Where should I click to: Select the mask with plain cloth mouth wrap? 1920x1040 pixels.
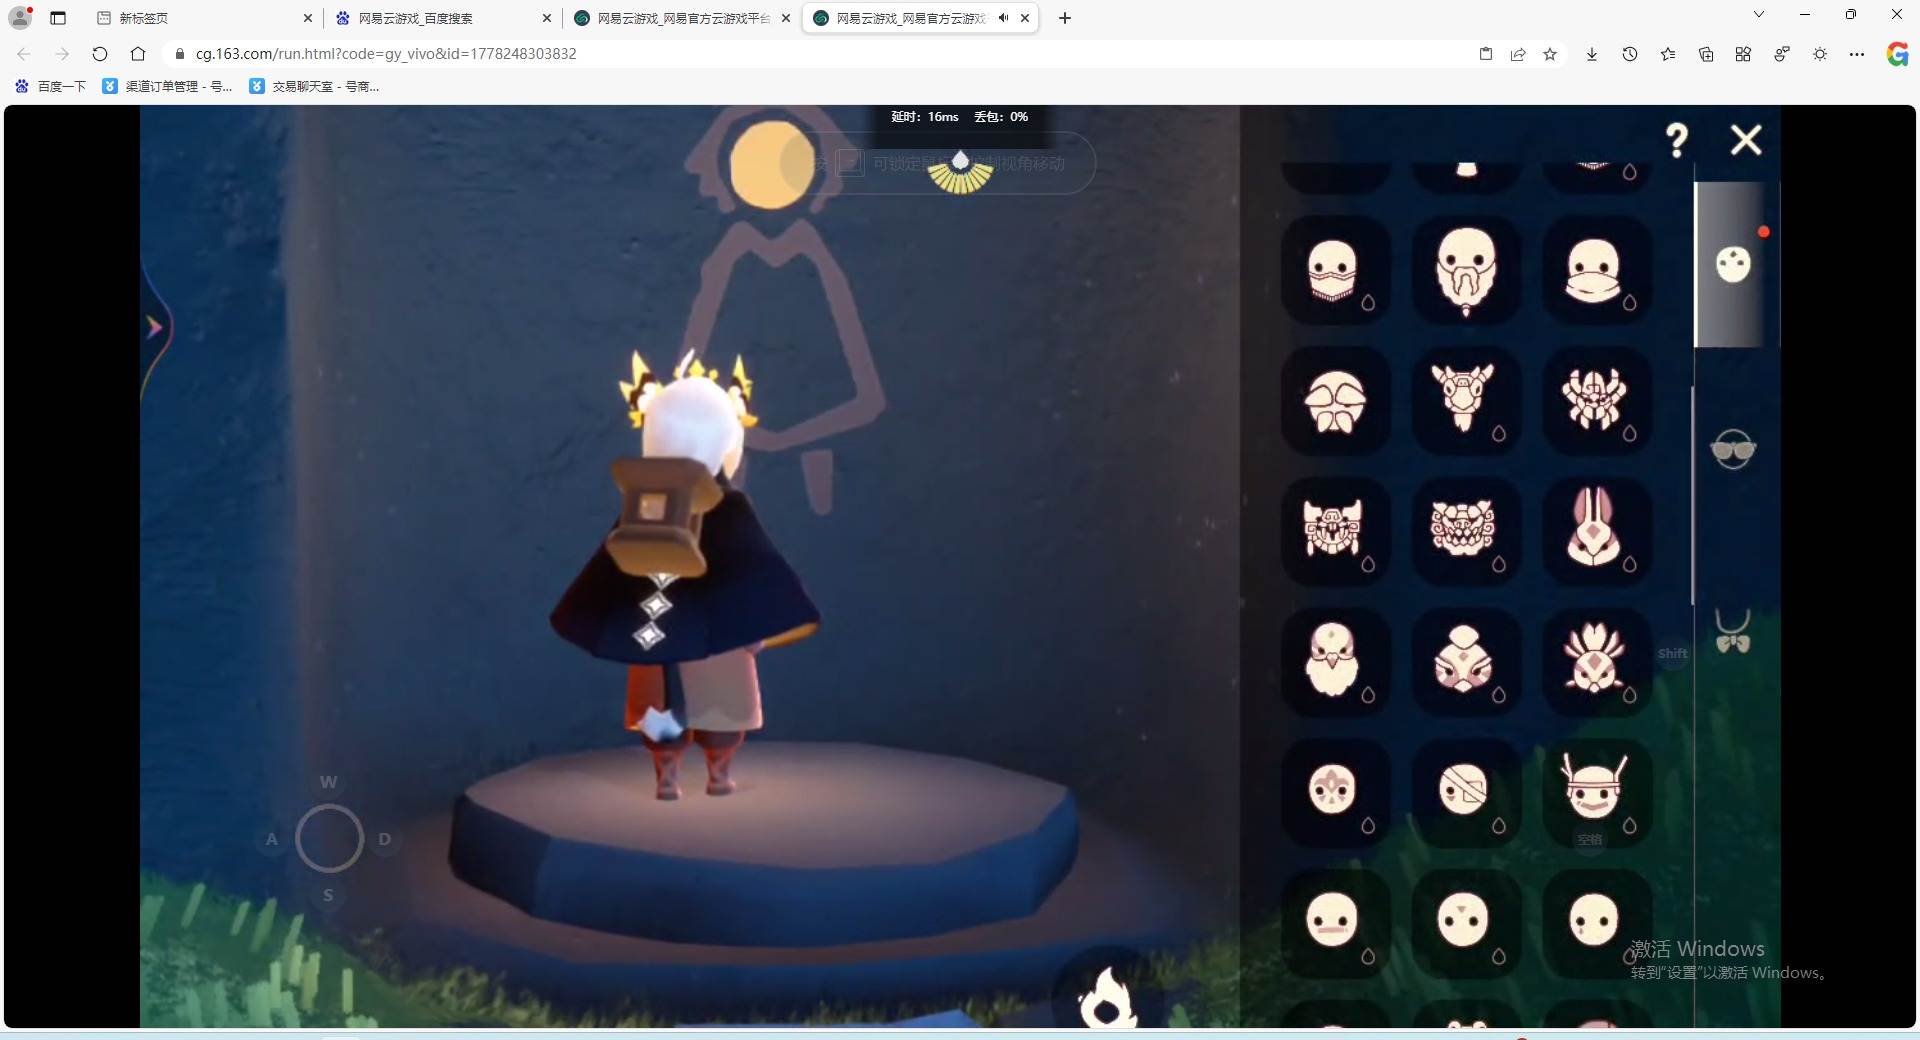pos(1596,270)
